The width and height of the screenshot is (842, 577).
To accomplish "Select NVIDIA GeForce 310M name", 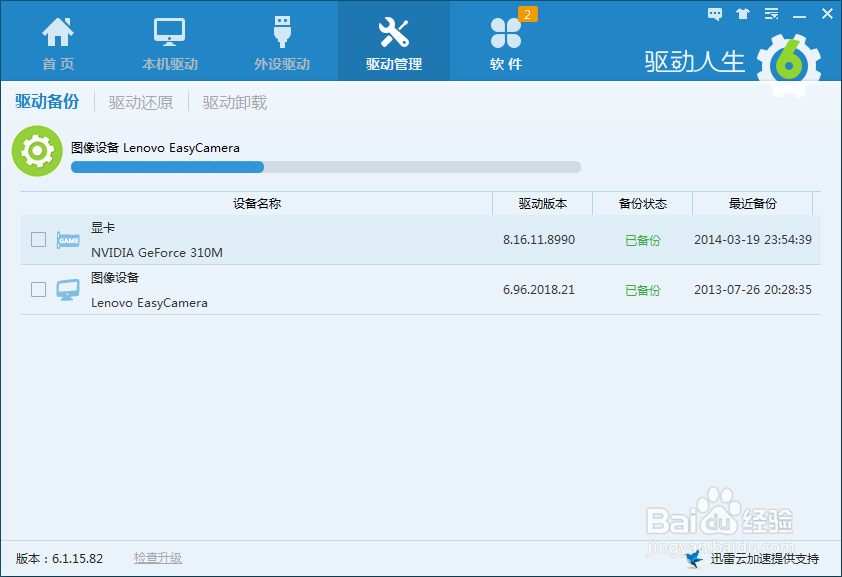I will [157, 252].
